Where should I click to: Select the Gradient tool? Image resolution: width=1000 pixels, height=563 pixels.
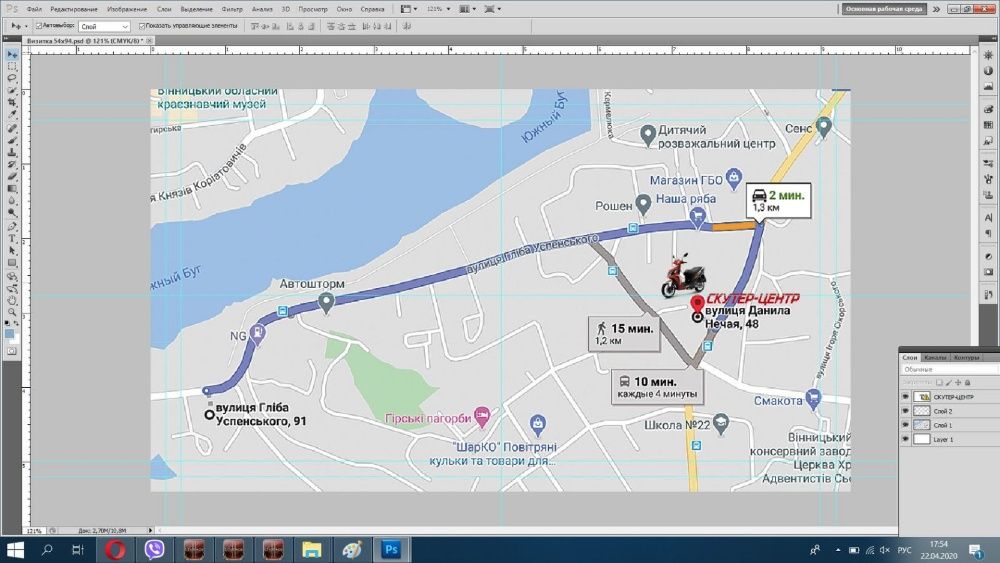tap(12, 189)
